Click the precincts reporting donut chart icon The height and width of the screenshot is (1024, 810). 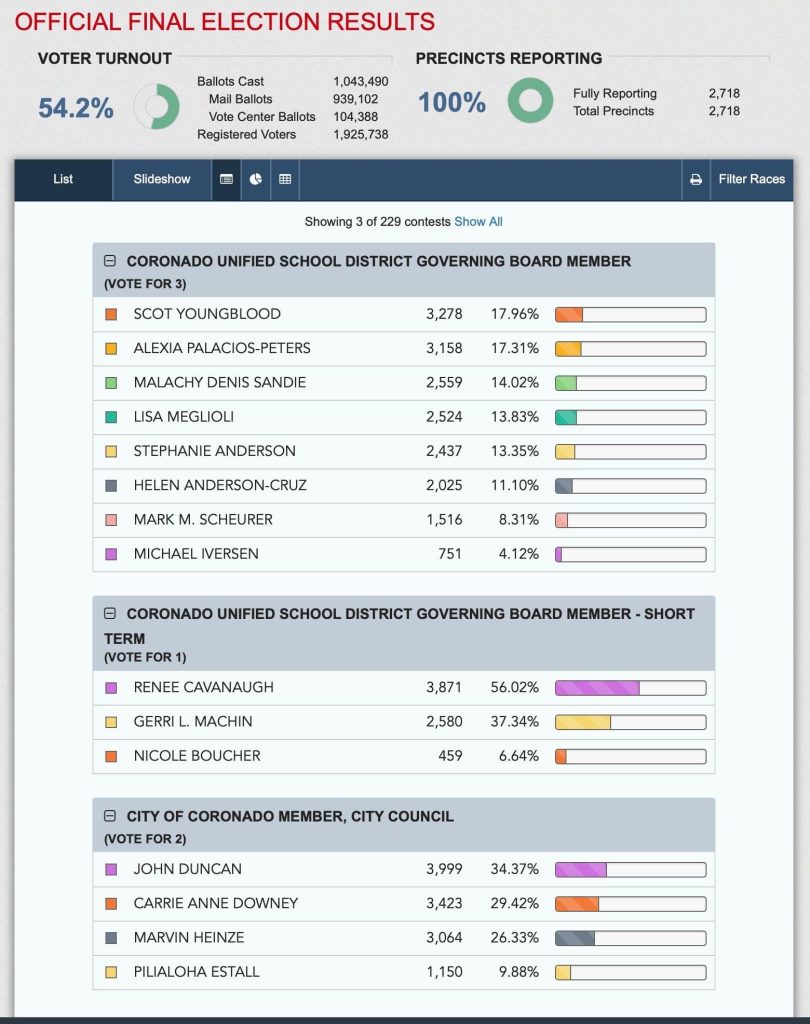click(530, 101)
